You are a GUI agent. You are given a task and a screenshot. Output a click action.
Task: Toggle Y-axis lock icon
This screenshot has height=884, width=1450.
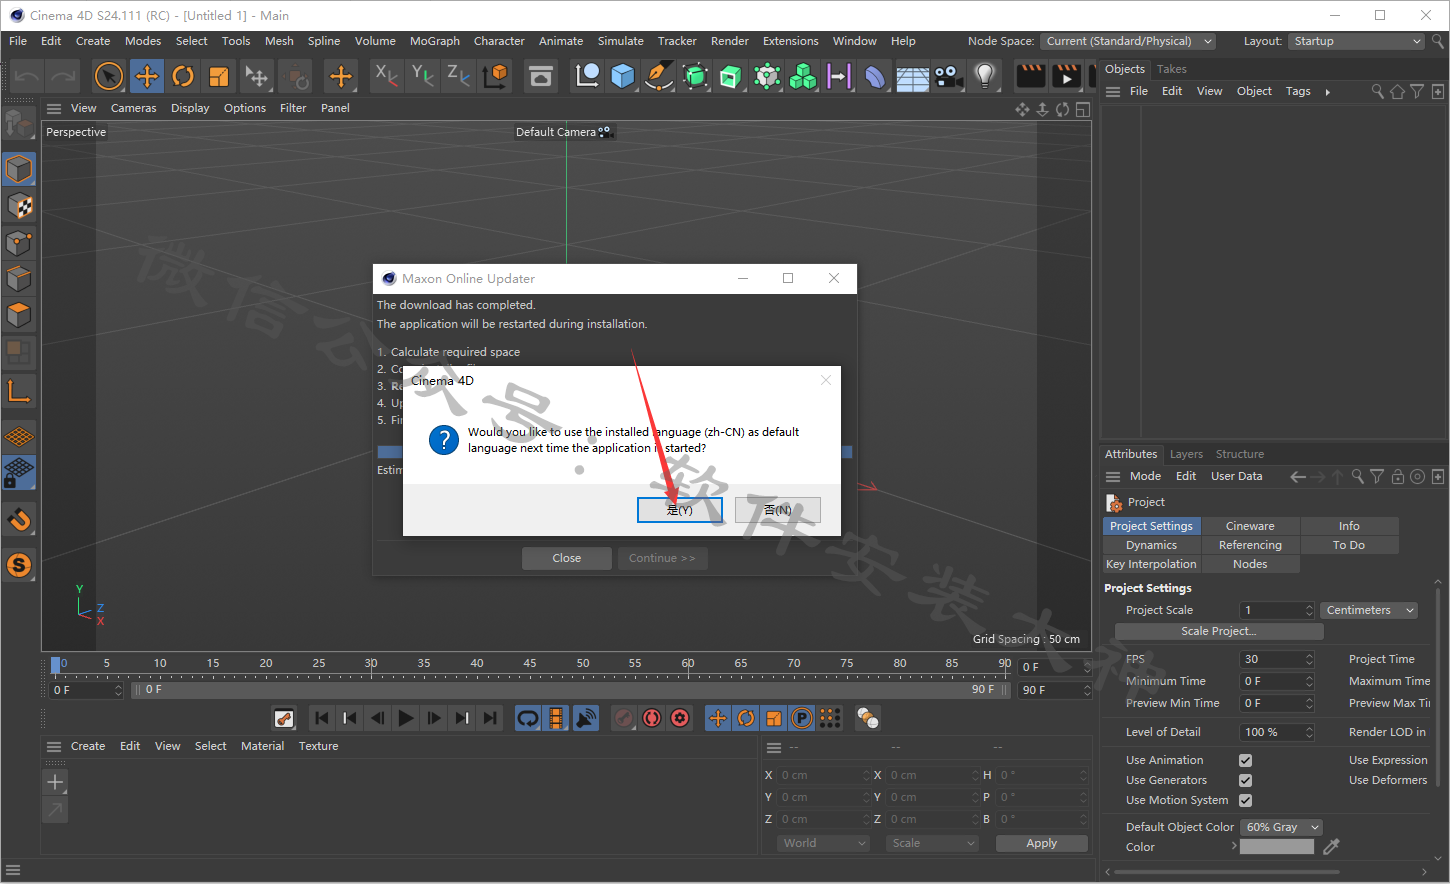(x=422, y=75)
